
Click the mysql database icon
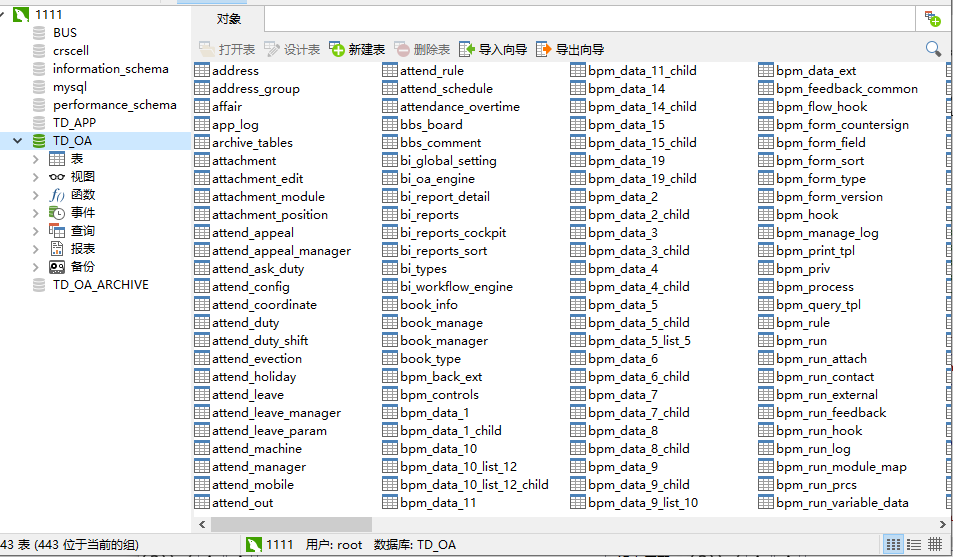pos(39,86)
